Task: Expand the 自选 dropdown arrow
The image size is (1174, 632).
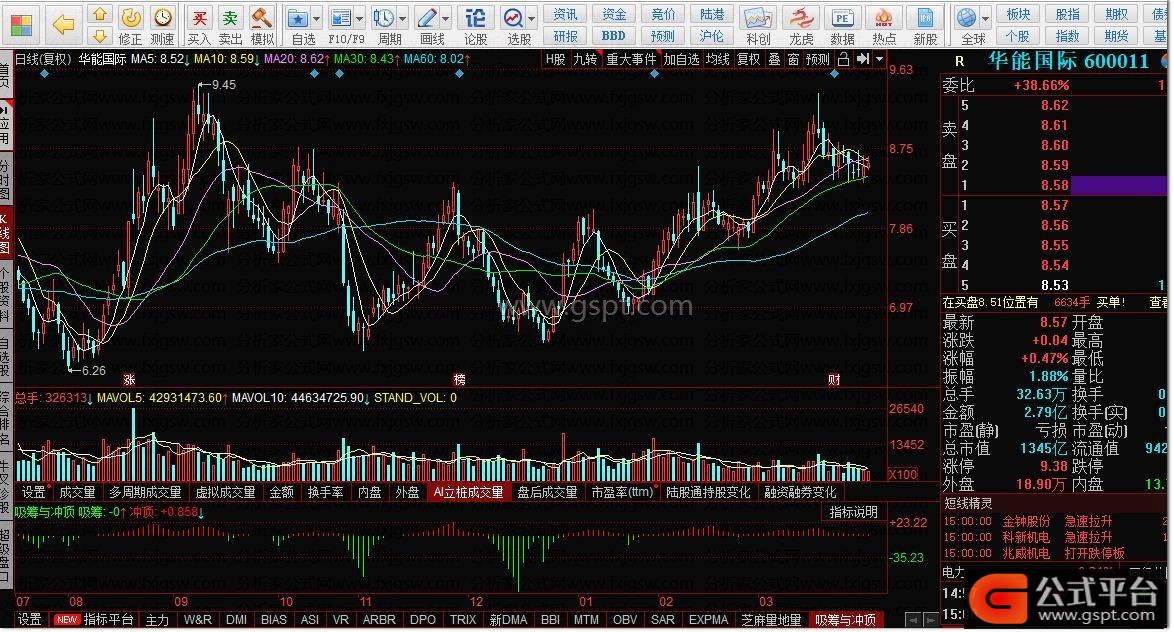Action: click(x=317, y=18)
